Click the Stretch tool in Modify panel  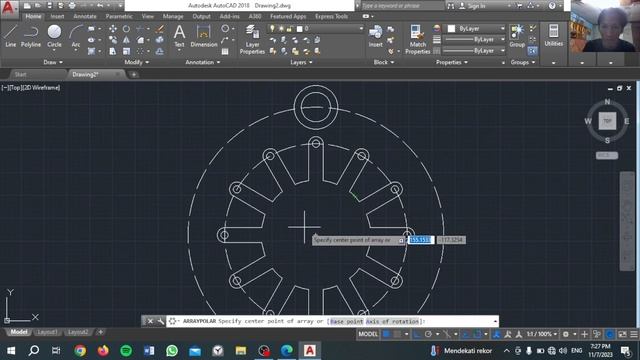(113, 51)
